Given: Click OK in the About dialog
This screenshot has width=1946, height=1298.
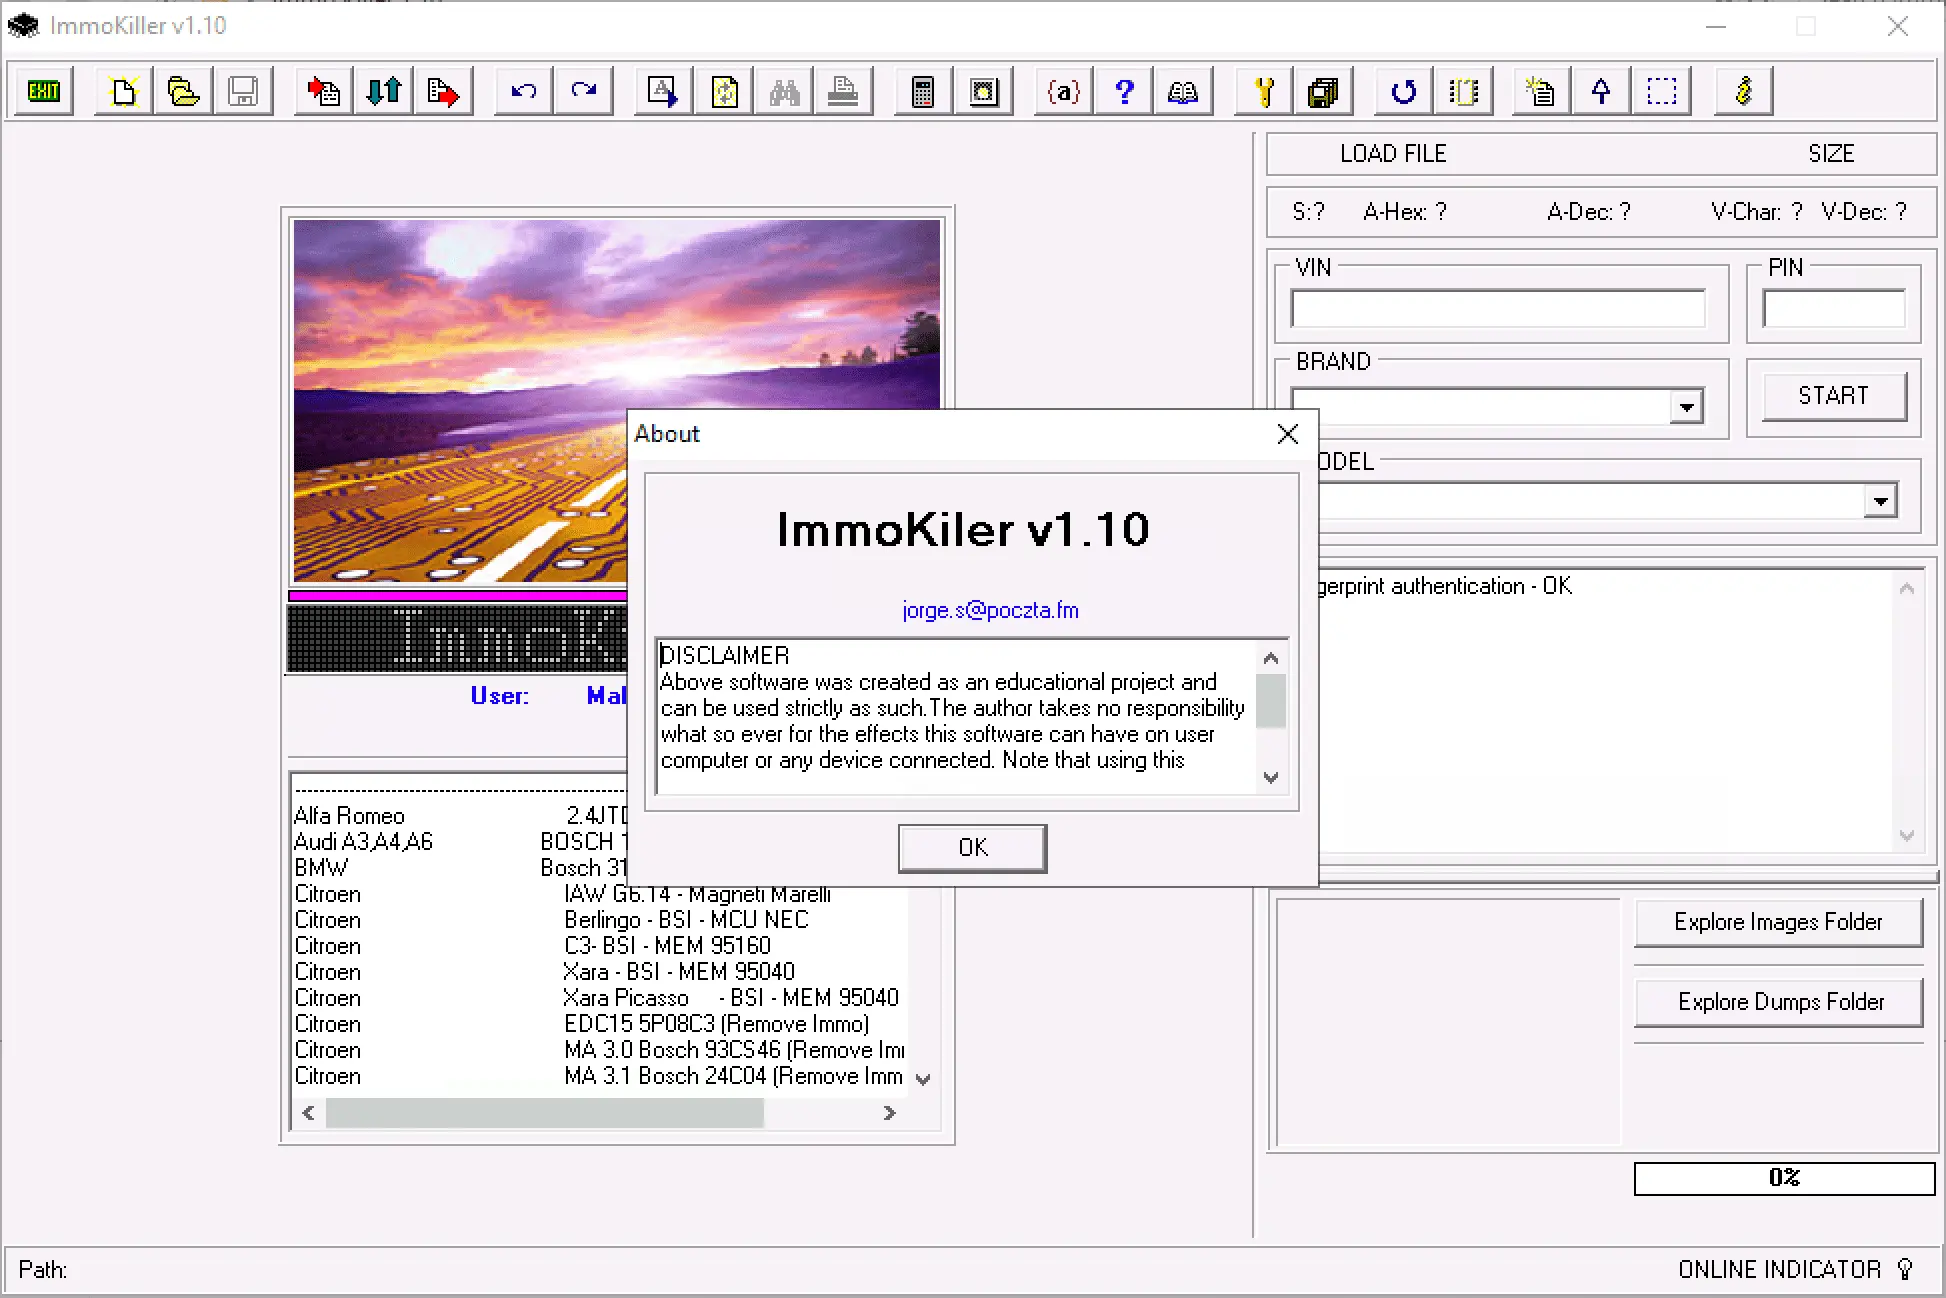Looking at the screenshot, I should (972, 848).
